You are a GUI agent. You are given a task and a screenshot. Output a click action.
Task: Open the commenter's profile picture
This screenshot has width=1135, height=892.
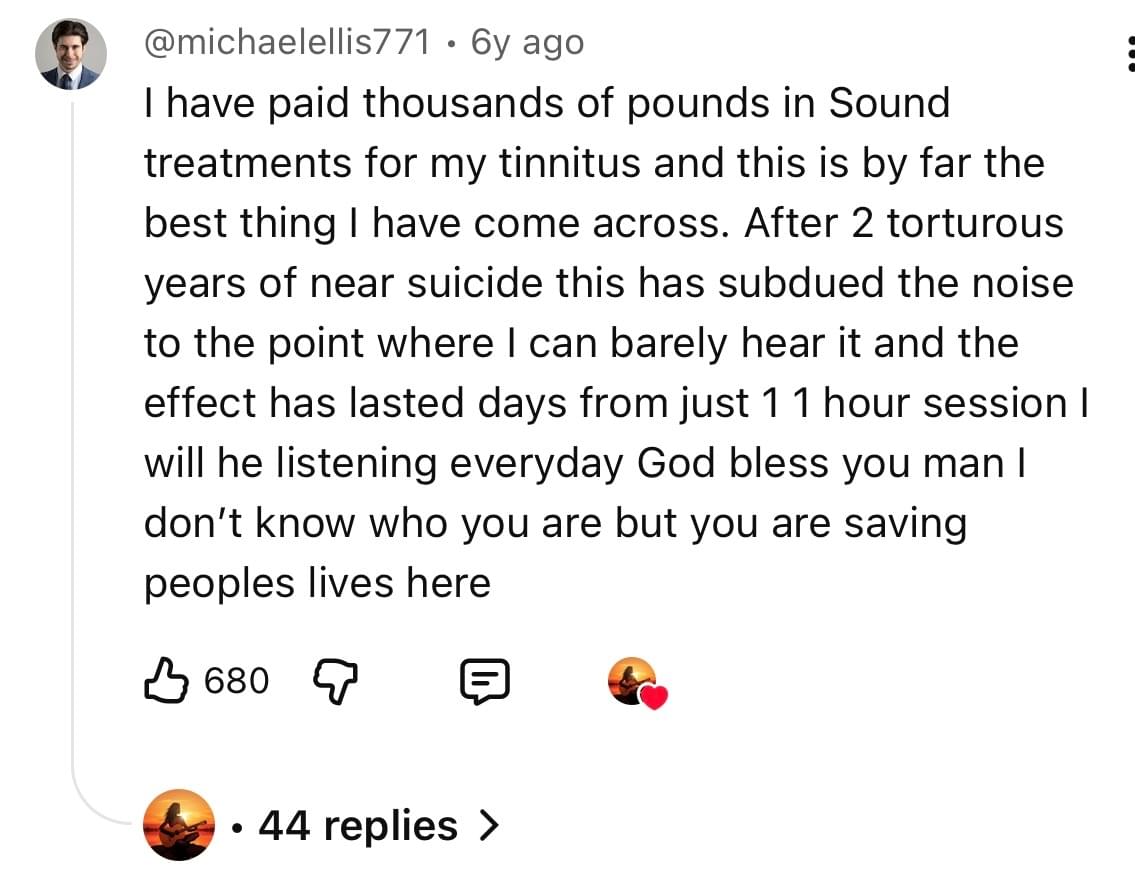[x=71, y=55]
